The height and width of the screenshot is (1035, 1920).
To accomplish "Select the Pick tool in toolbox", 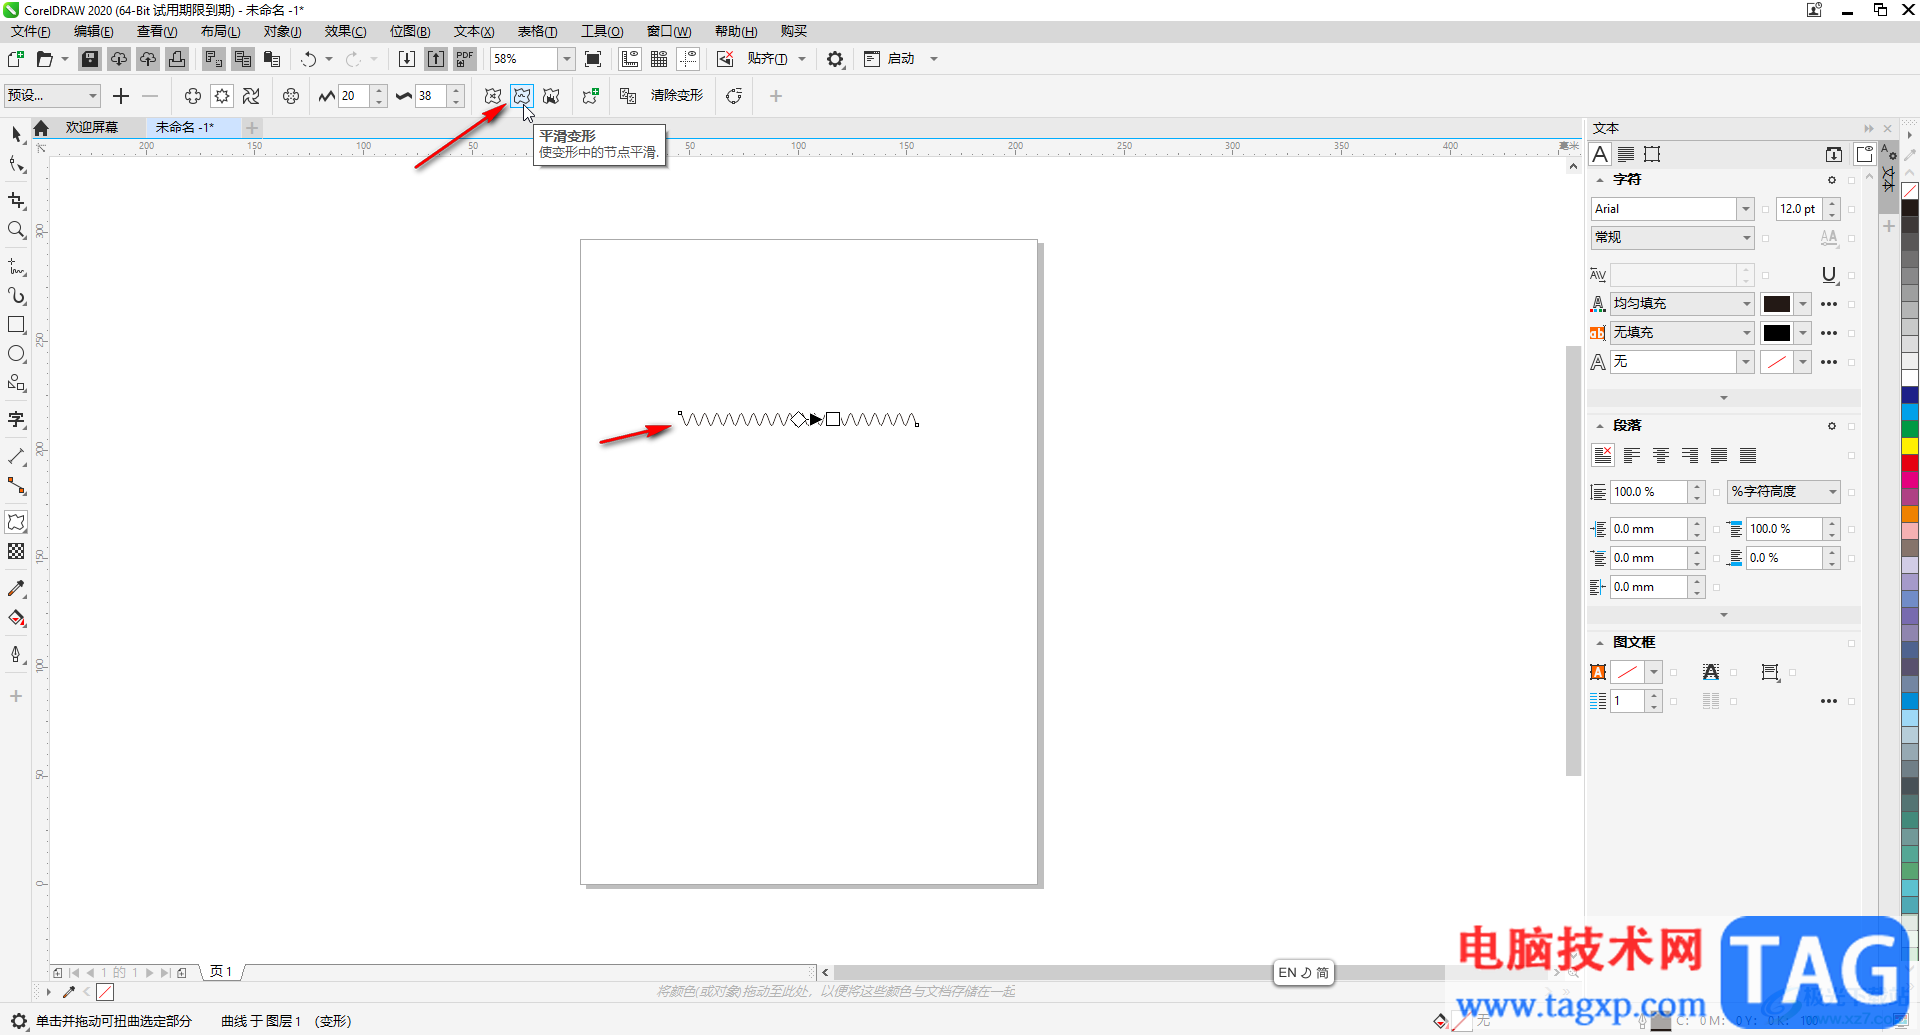I will coord(16,134).
